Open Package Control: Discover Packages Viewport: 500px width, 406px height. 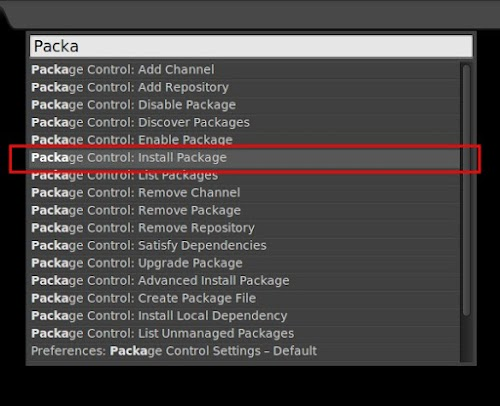pyautogui.click(x=244, y=123)
